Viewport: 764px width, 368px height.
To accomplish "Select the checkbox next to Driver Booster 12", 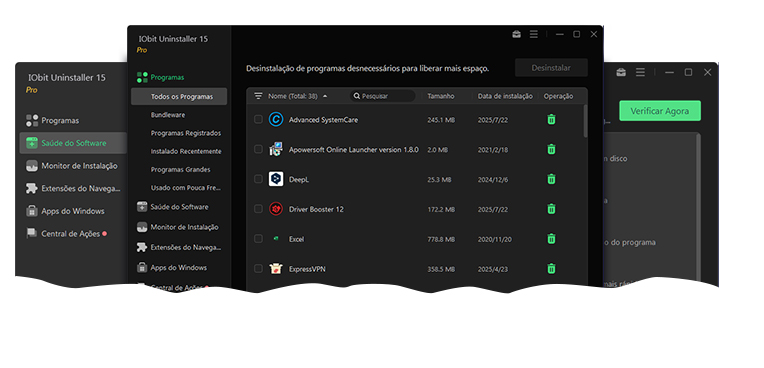I will [258, 209].
